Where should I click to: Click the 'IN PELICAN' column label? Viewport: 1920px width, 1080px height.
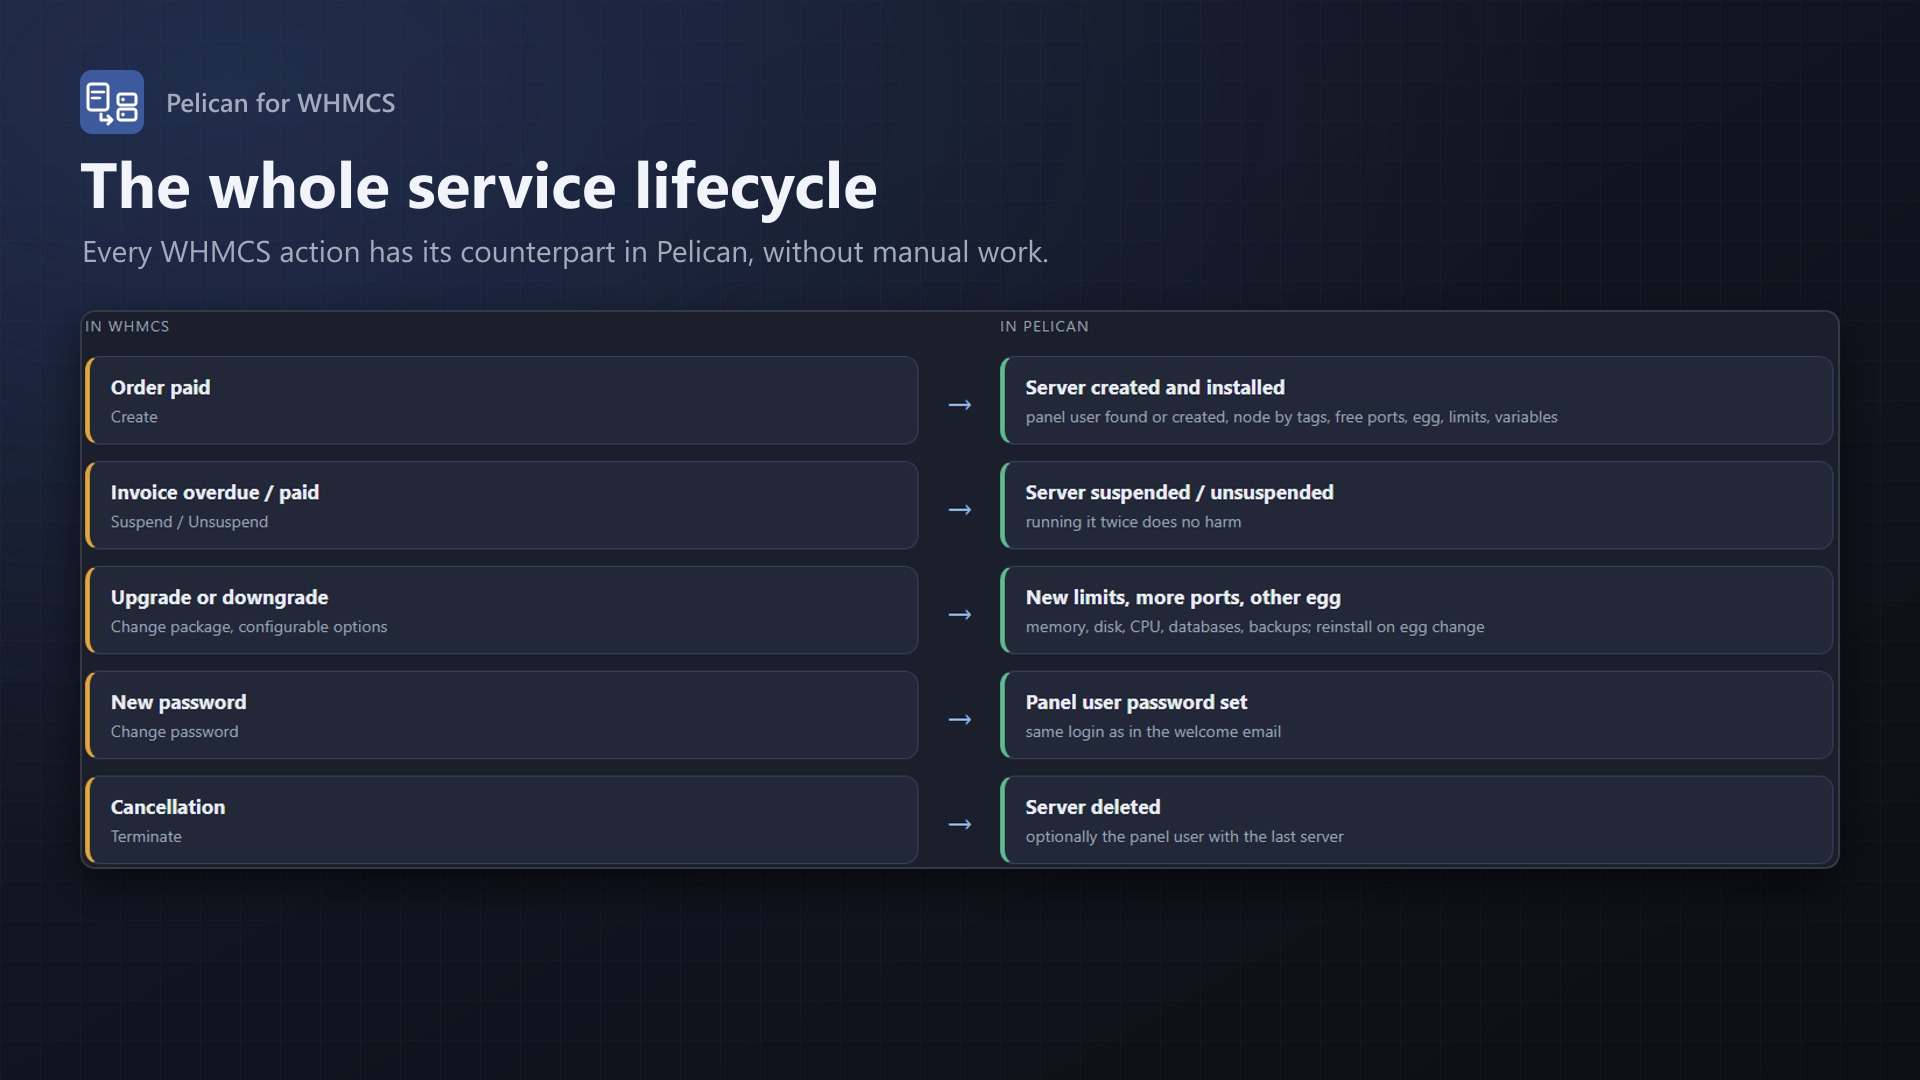pos(1044,326)
